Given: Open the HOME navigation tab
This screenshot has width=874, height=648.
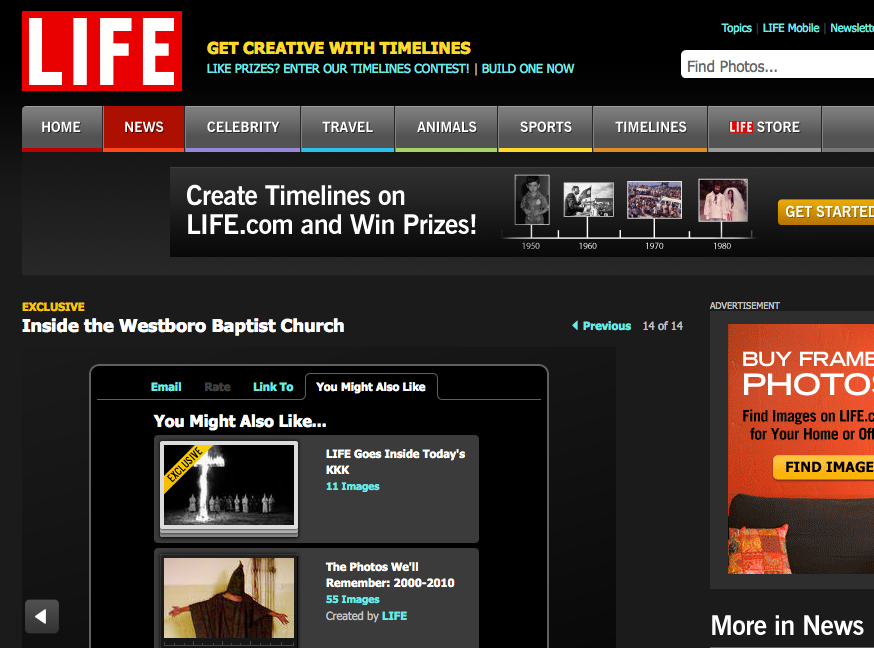Looking at the screenshot, I should [61, 127].
